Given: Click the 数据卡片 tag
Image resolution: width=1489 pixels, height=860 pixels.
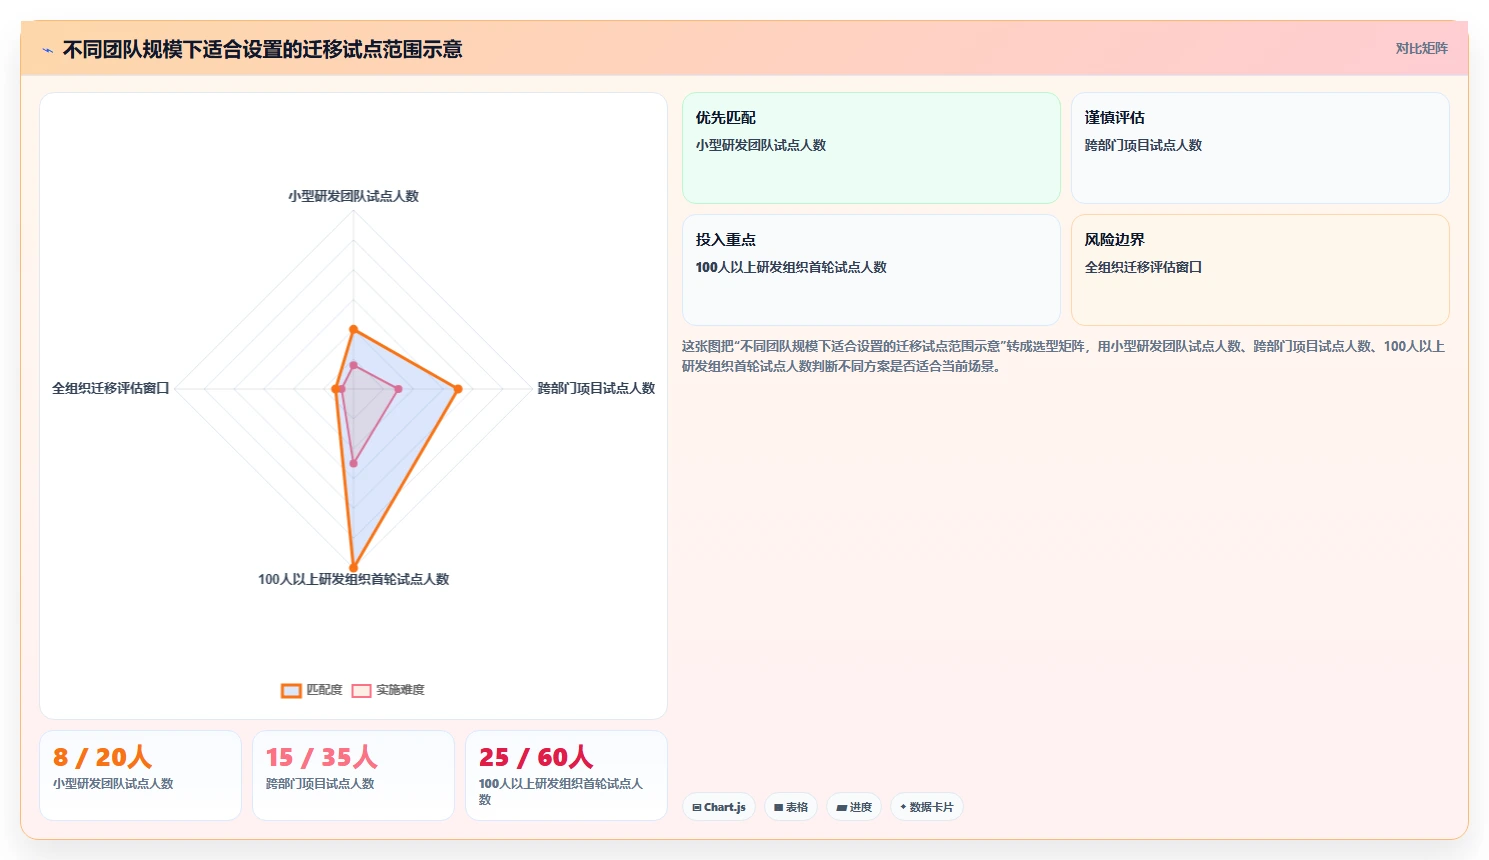Looking at the screenshot, I should click(x=926, y=807).
